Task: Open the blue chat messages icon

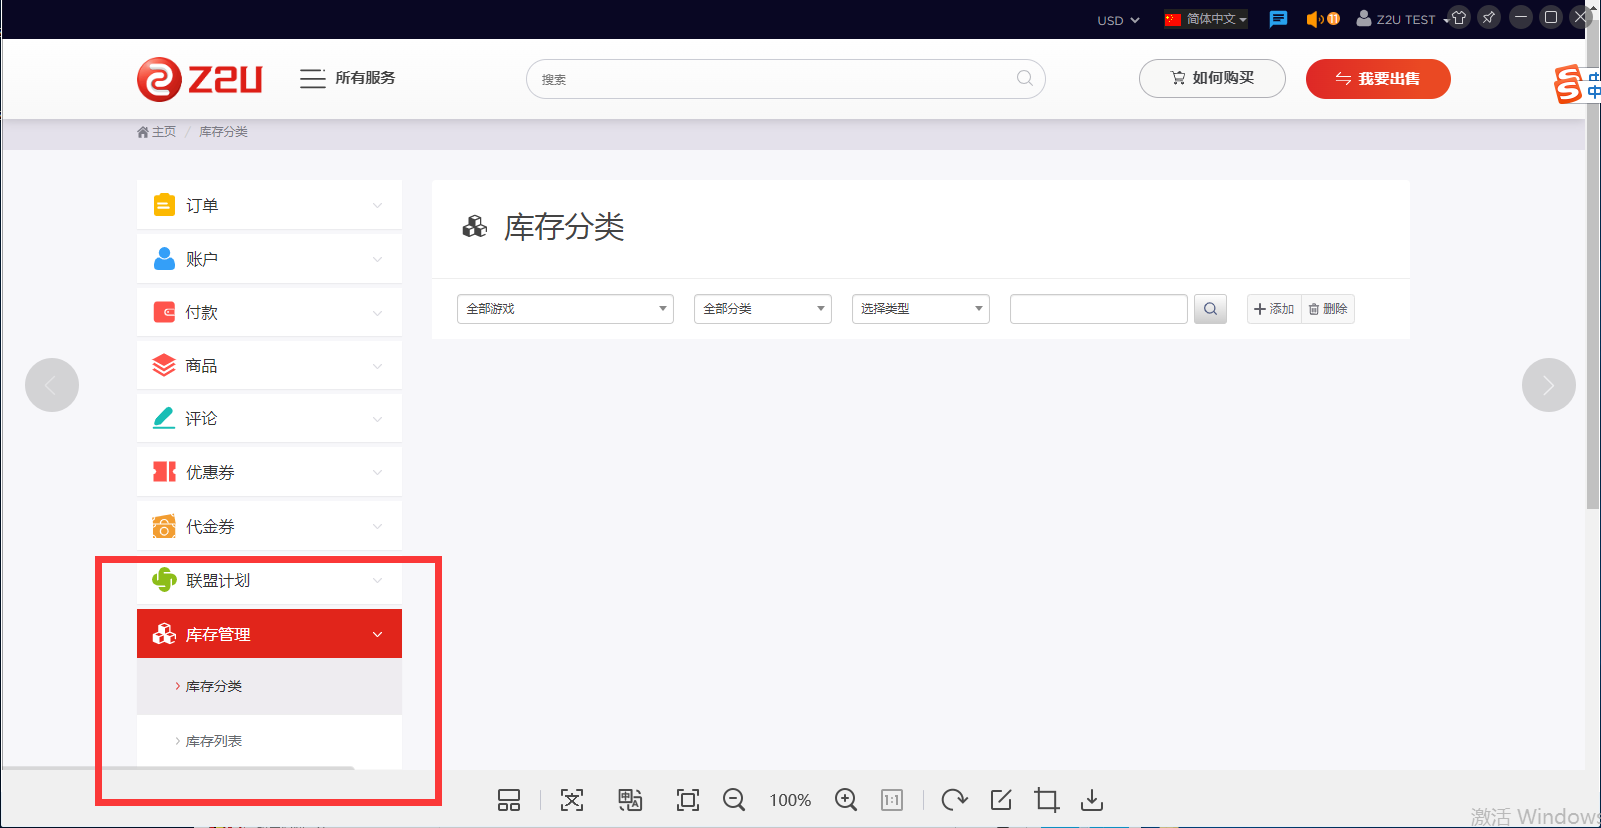Action: [x=1278, y=19]
